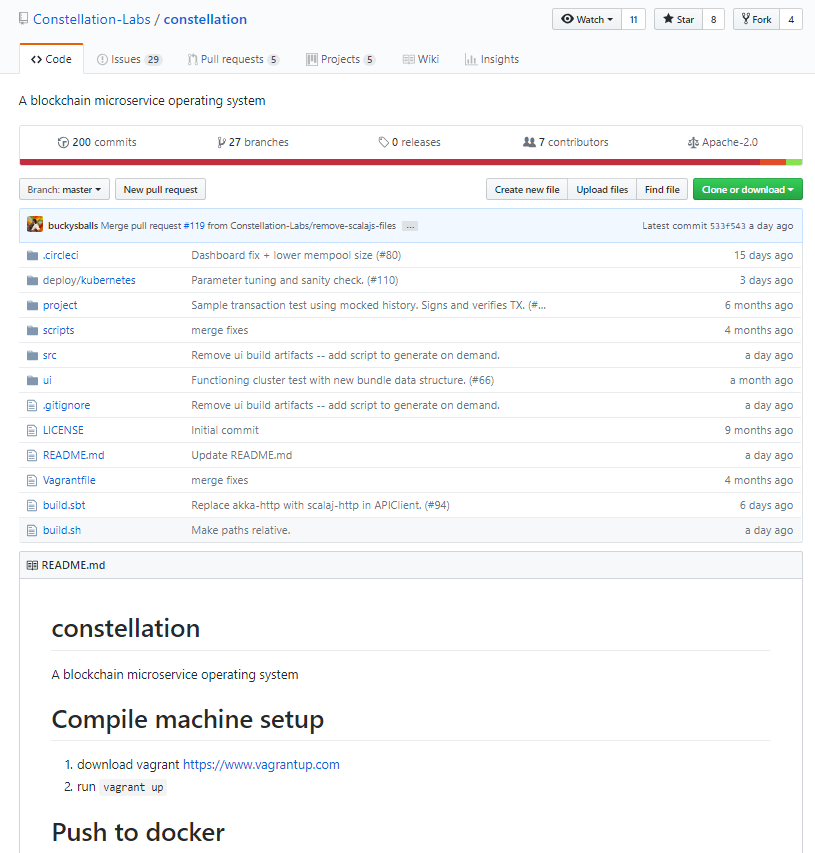The image size is (815, 853).
Task: Click the green language bar segment
Action: 794,162
